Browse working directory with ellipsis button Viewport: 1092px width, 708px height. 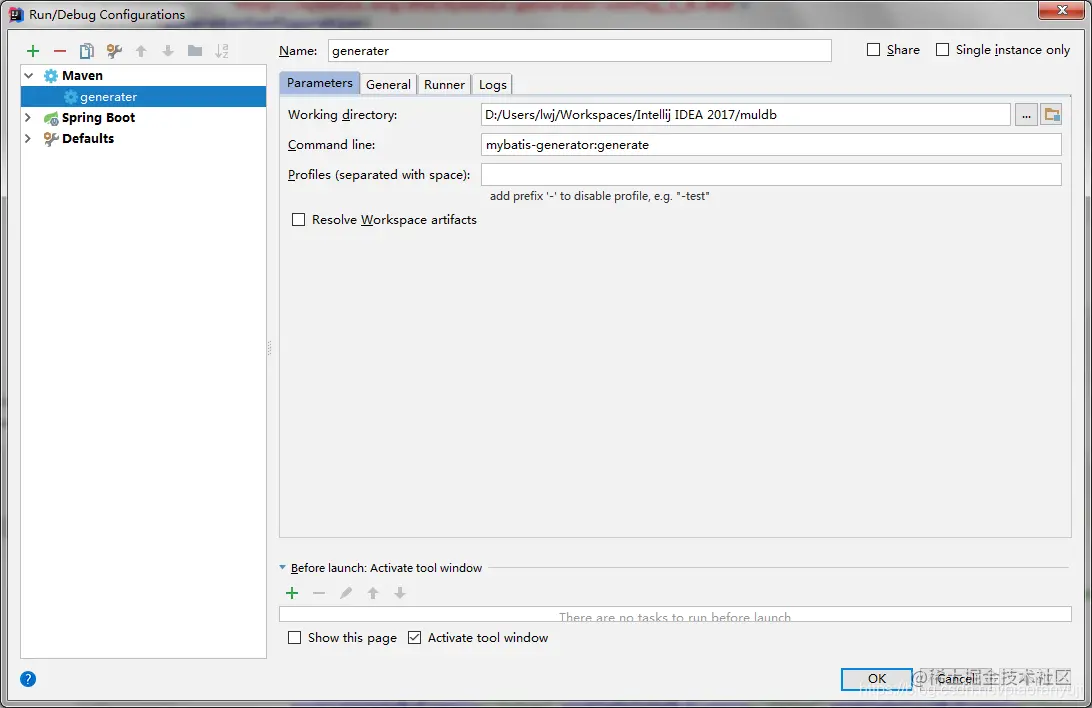click(1026, 115)
